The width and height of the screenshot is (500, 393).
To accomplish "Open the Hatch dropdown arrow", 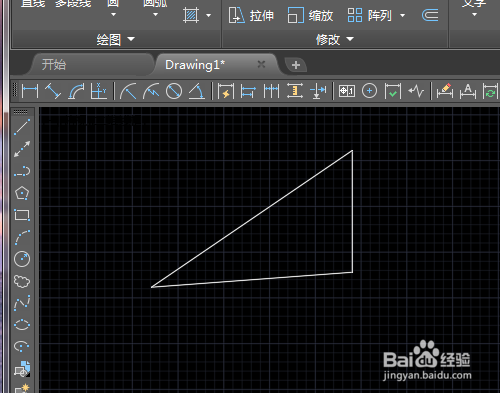I will pyautogui.click(x=208, y=15).
